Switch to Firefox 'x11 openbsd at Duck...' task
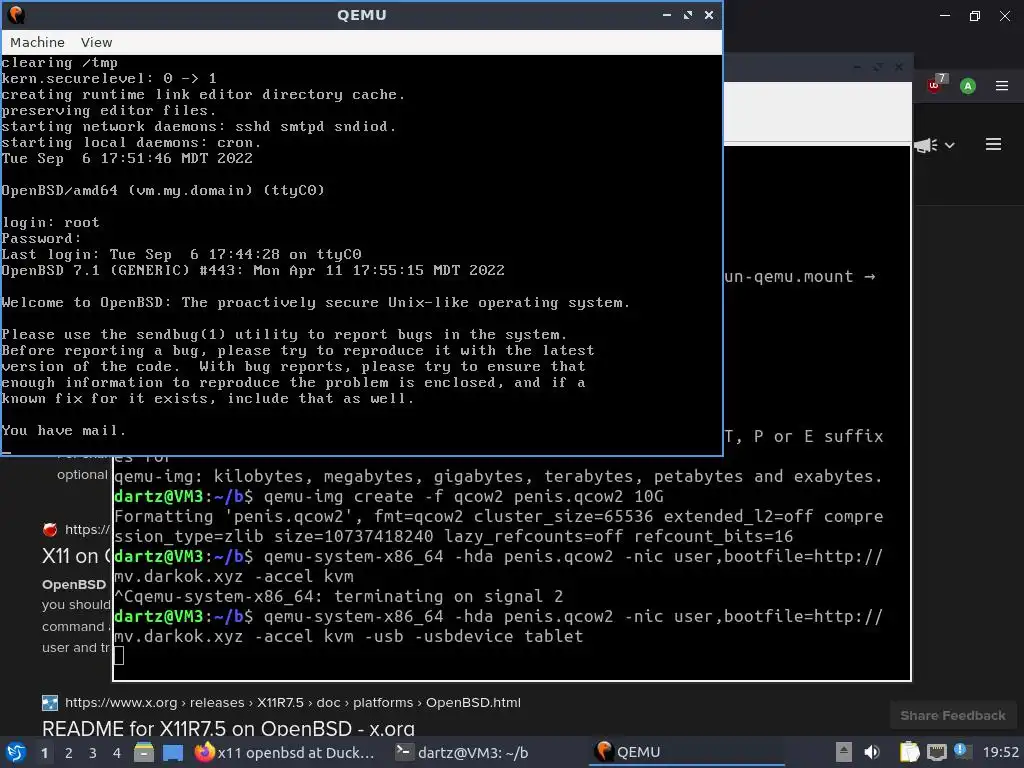Image resolution: width=1024 pixels, height=768 pixels. 285,752
